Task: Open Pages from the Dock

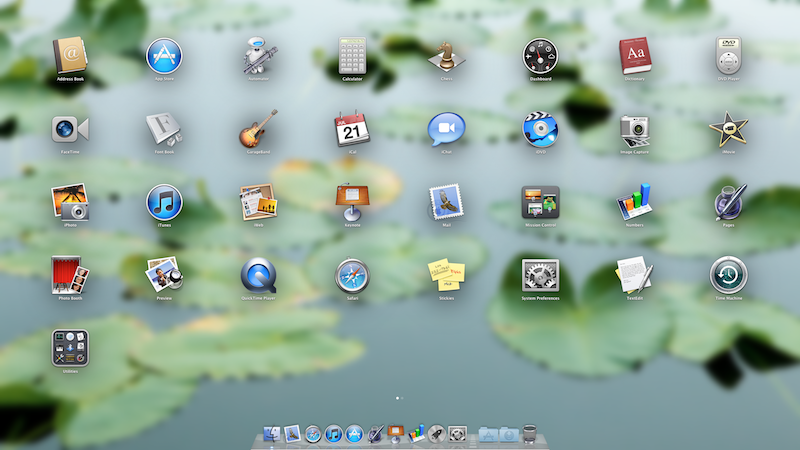Action: click(375, 434)
